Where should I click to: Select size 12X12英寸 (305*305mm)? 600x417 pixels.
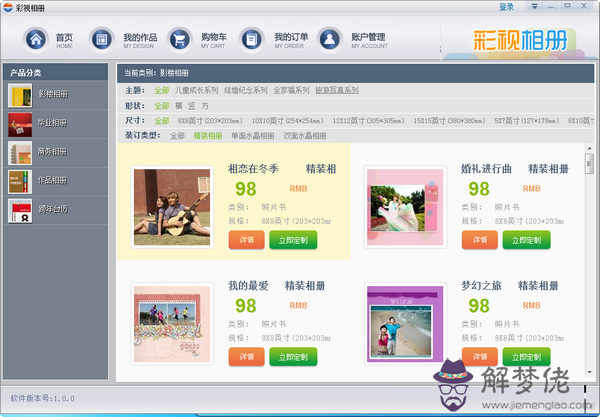tap(368, 121)
